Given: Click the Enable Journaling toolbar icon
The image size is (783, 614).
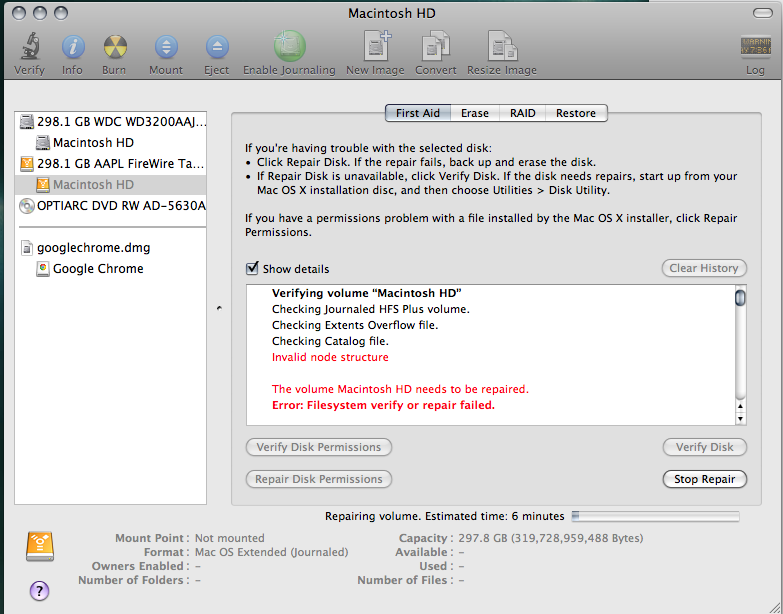Looking at the screenshot, I should click(290, 46).
